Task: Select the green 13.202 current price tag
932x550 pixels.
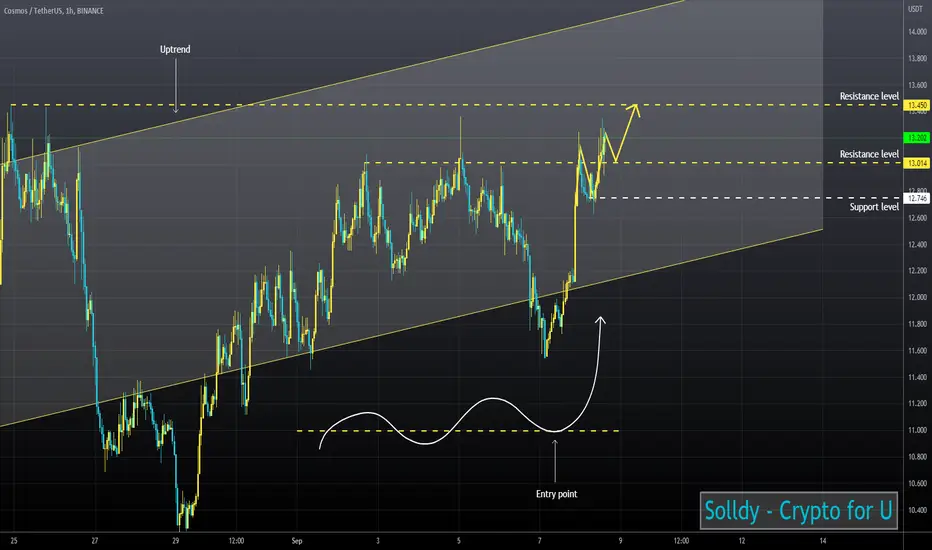Action: 916,138
